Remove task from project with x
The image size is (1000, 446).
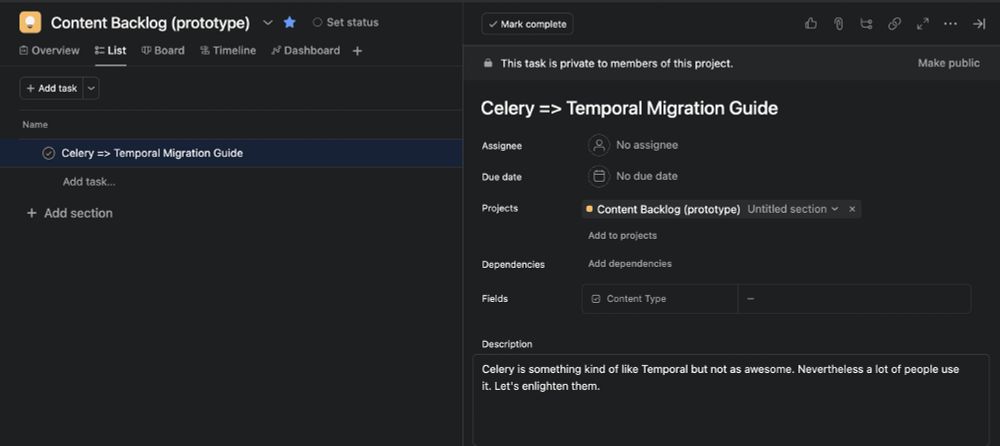(x=851, y=209)
